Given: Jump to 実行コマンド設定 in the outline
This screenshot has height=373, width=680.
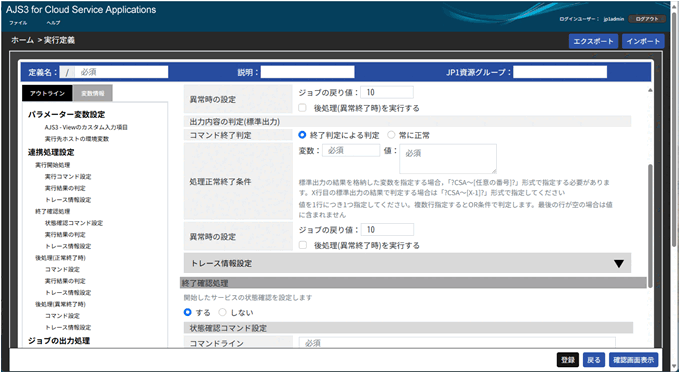Looking at the screenshot, I should click(x=68, y=177).
